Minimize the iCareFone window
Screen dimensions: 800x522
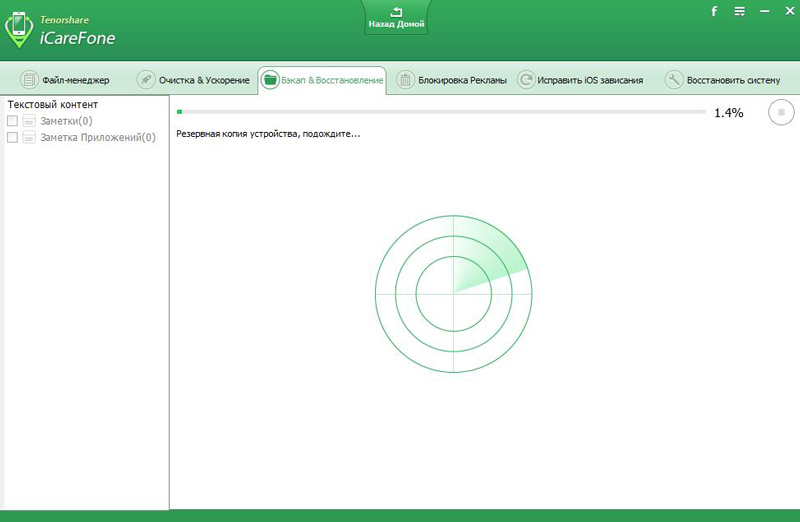point(764,11)
